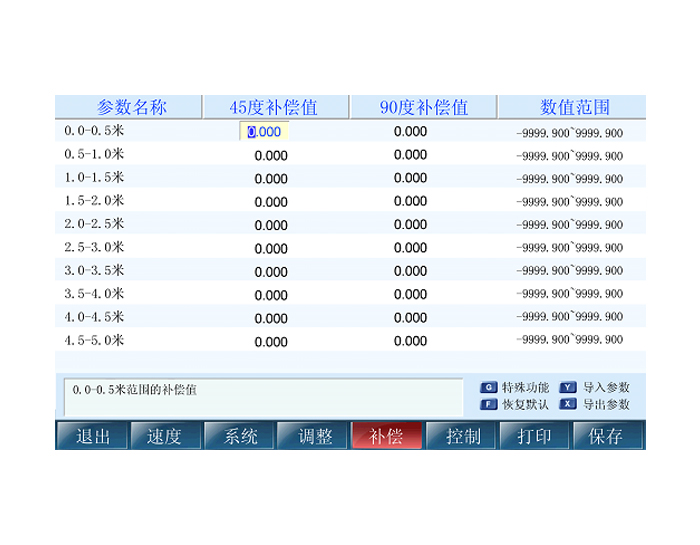Click the G key icon for 特殊功能

(489, 388)
